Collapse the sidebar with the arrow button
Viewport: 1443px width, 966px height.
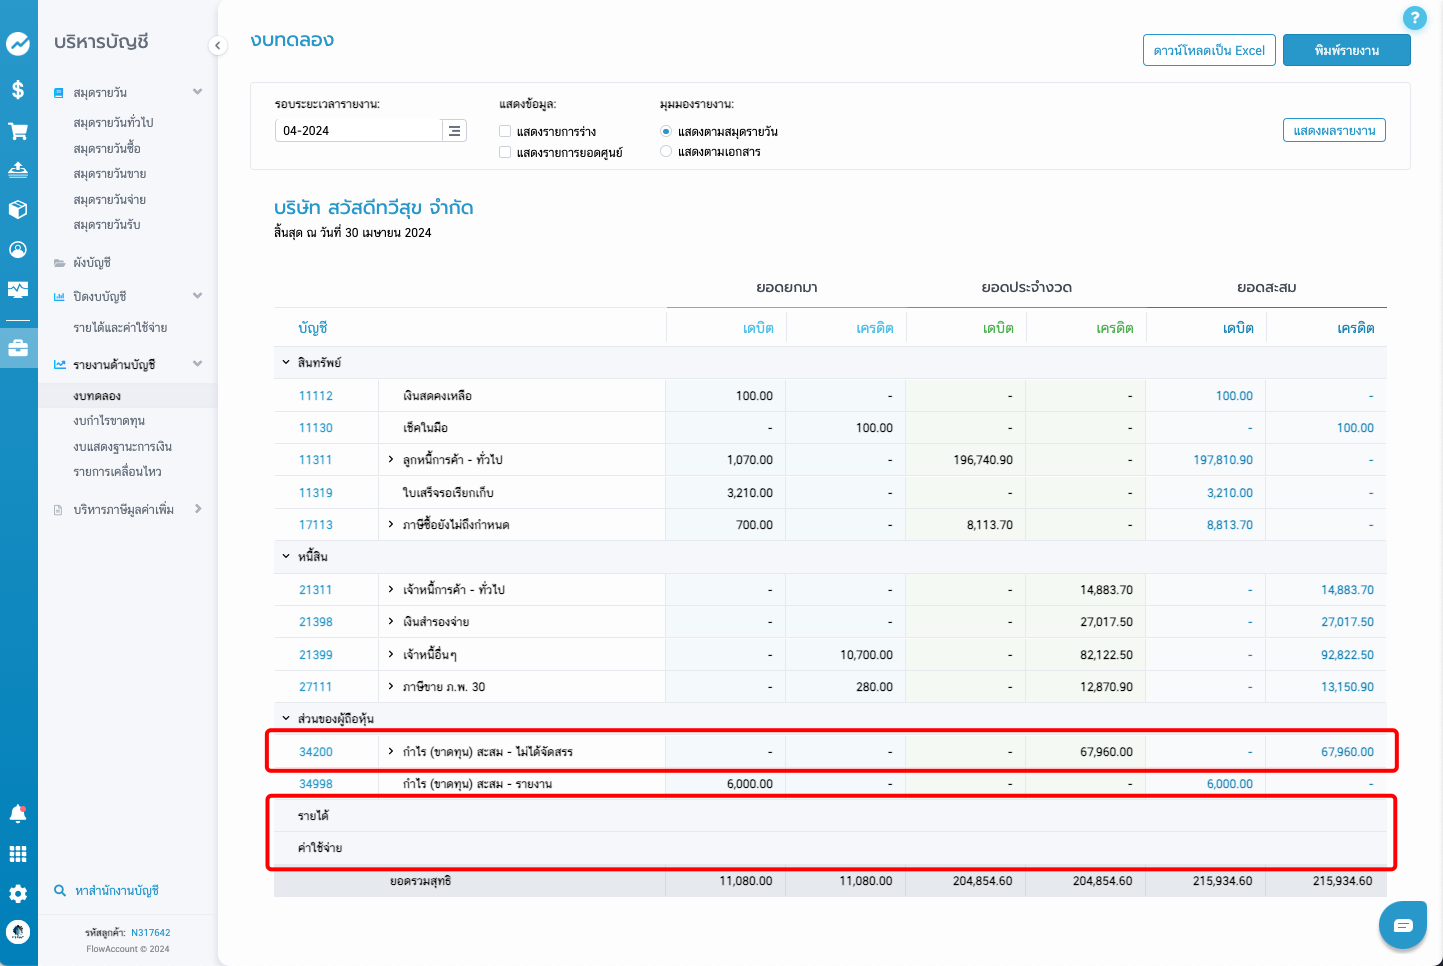coord(218,45)
